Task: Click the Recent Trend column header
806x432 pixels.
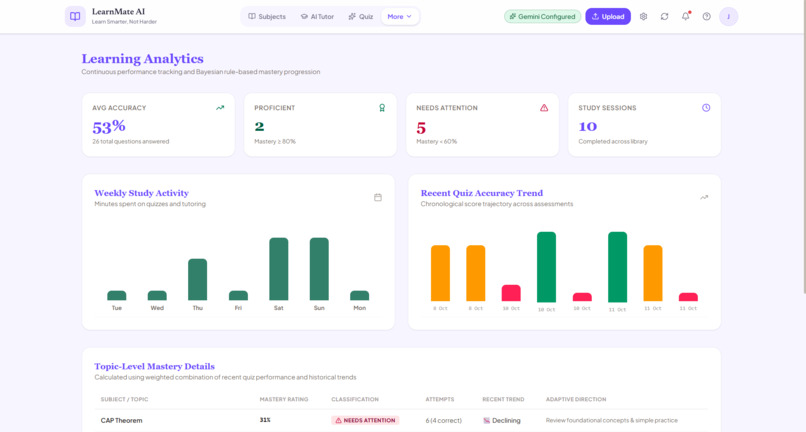Action: pyautogui.click(x=503, y=399)
